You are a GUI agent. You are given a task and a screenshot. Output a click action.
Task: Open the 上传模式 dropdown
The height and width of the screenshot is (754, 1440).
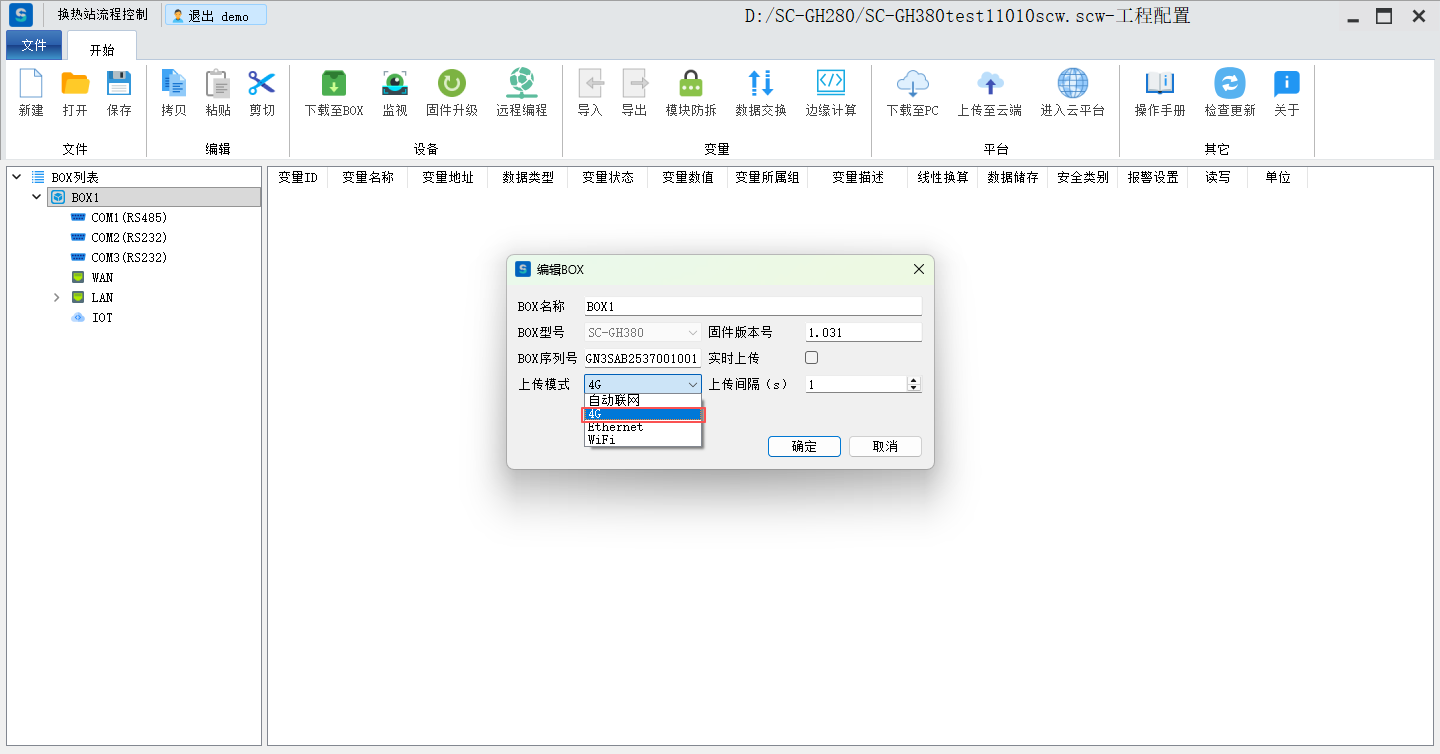pos(643,384)
